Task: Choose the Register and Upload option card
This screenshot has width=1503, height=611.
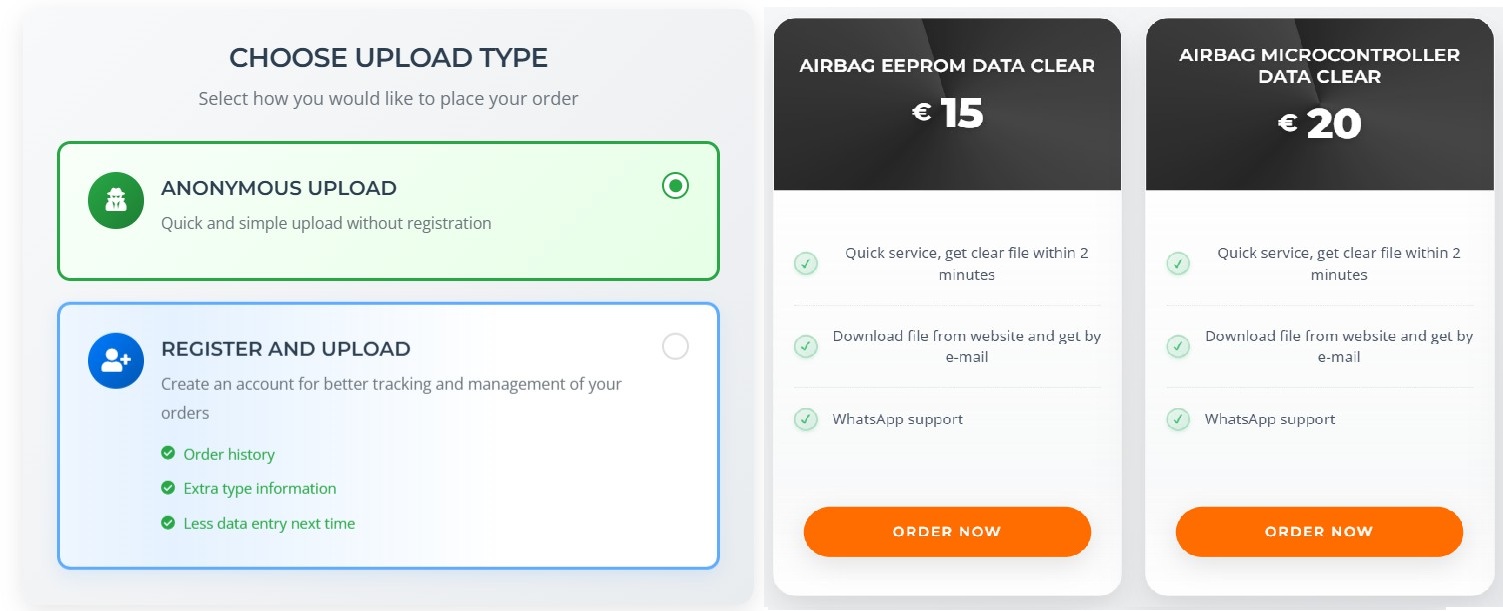Action: pyautogui.click(x=388, y=436)
